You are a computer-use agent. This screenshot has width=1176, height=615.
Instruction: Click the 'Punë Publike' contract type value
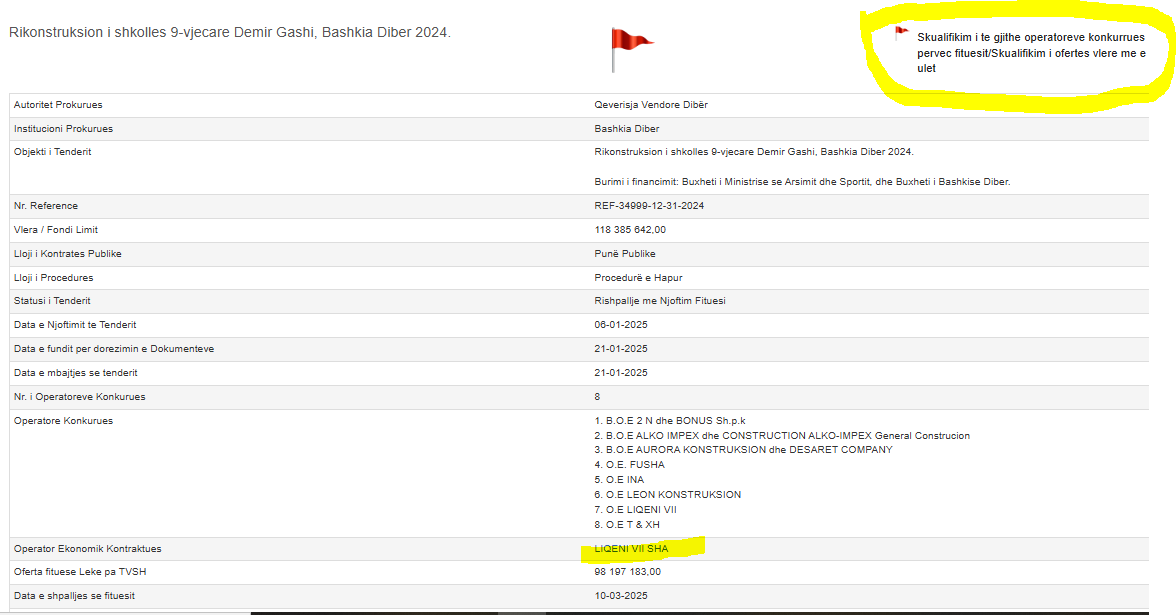click(x=627, y=254)
